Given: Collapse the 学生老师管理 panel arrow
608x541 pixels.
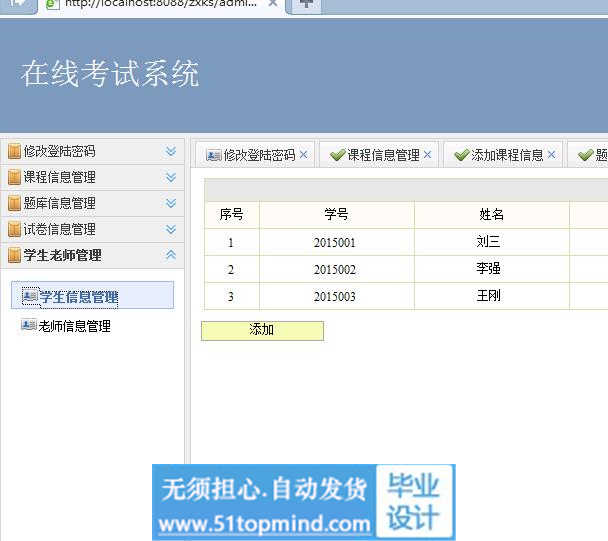Looking at the screenshot, I should (x=171, y=256).
